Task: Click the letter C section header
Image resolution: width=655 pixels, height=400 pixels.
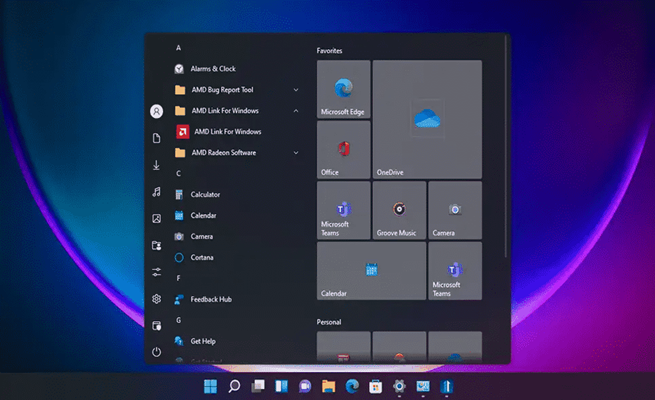Action: pos(179,174)
